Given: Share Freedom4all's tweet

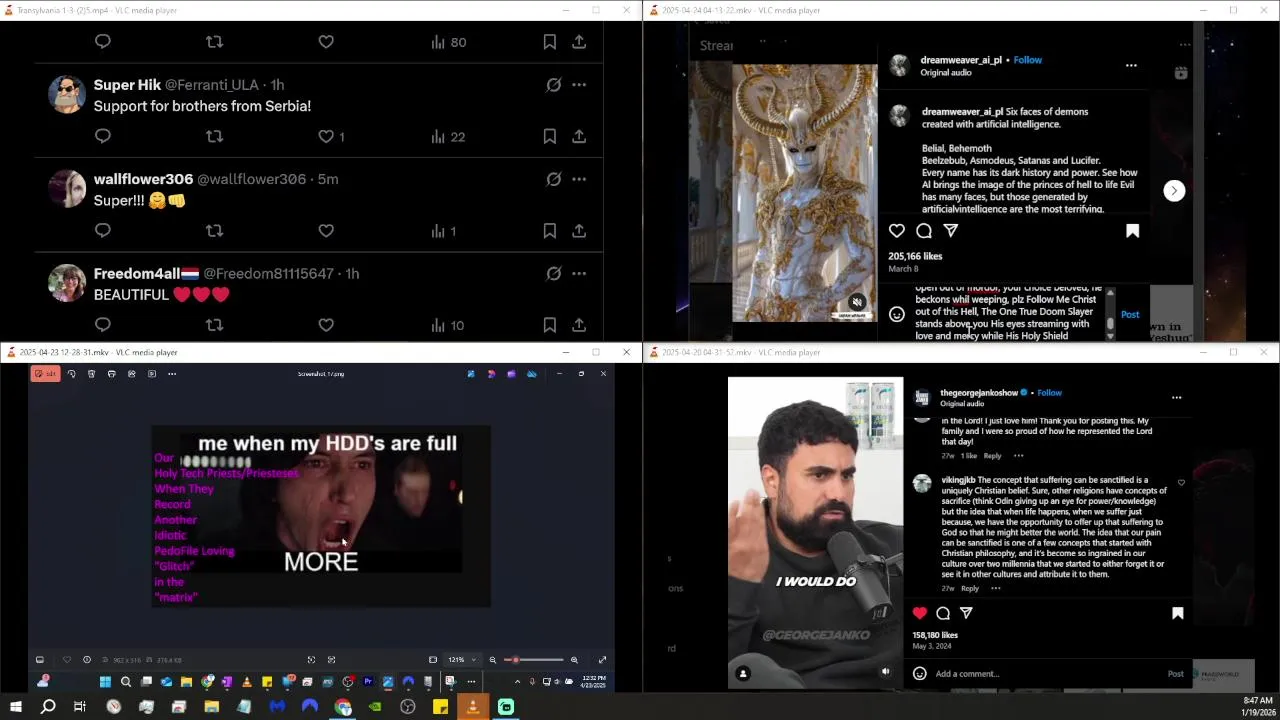Looking at the screenshot, I should 579,325.
